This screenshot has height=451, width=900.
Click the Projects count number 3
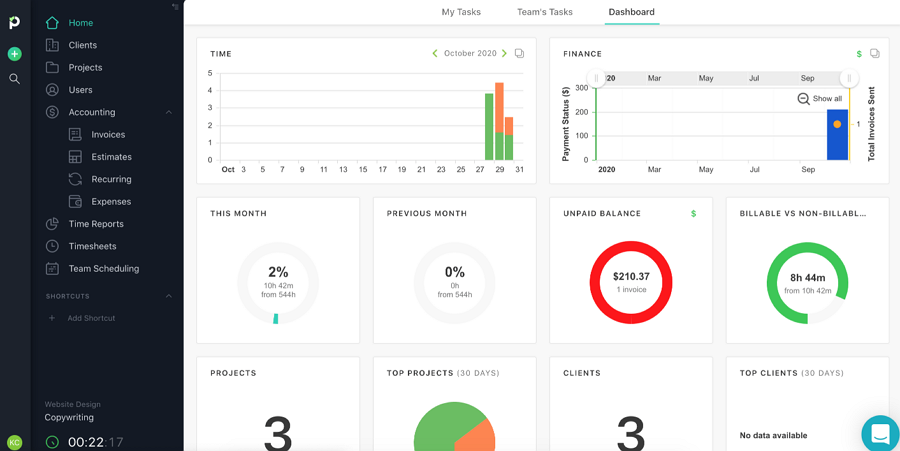click(x=278, y=433)
